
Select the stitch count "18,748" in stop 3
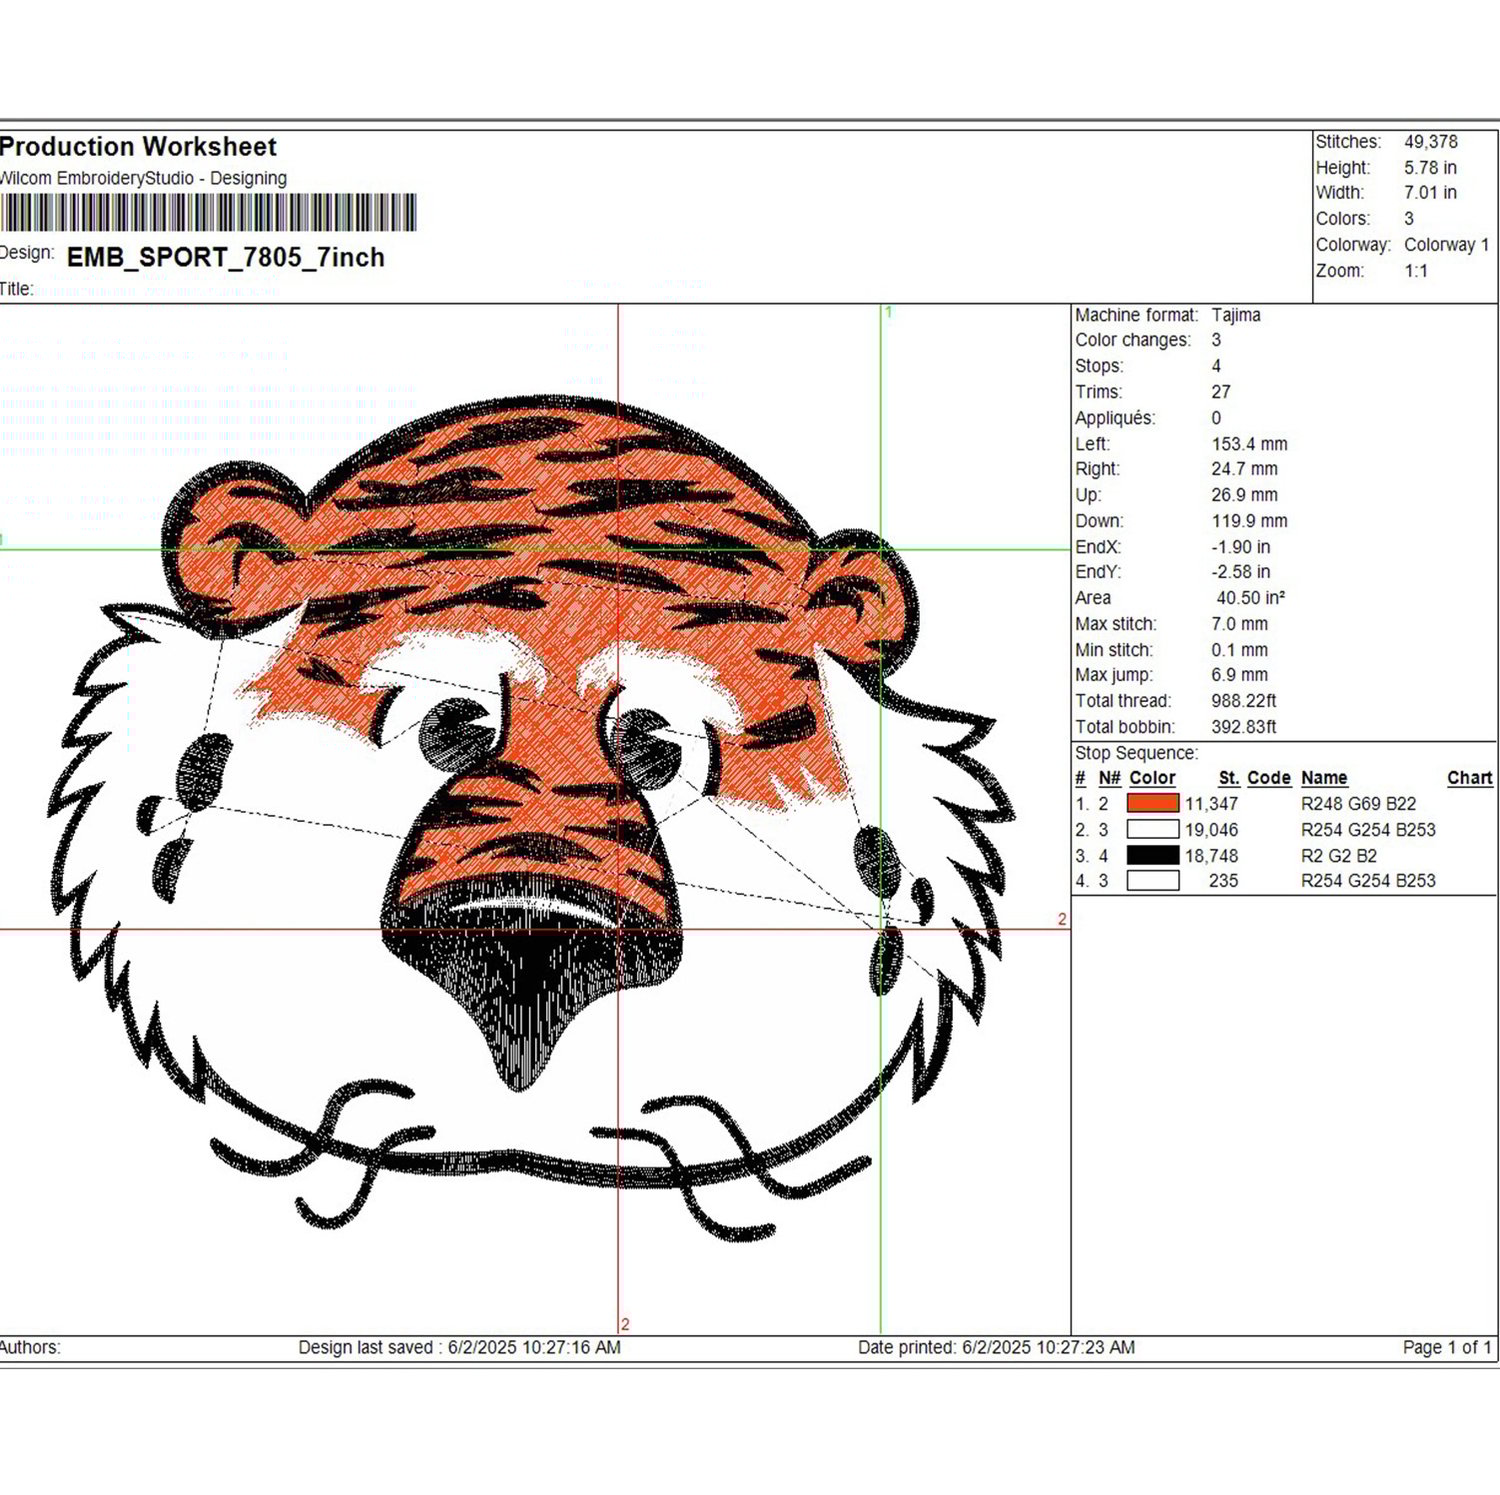[x=1211, y=856]
